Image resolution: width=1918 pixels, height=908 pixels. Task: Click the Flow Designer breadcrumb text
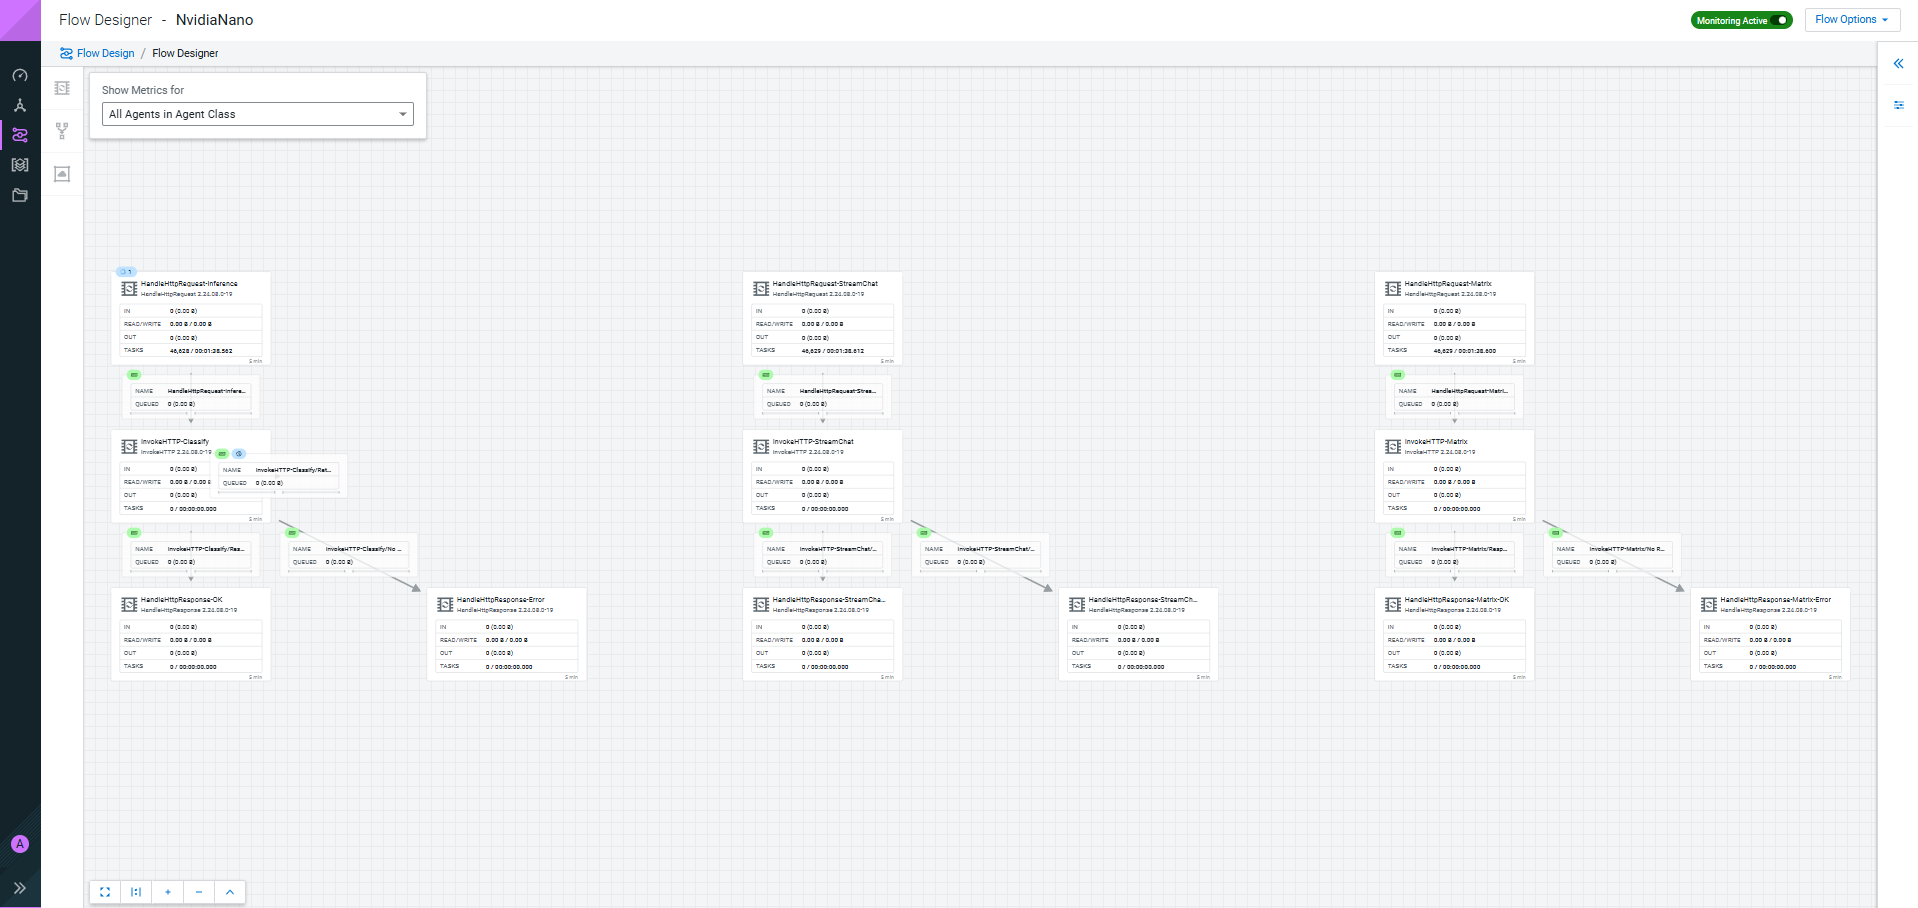tap(185, 53)
